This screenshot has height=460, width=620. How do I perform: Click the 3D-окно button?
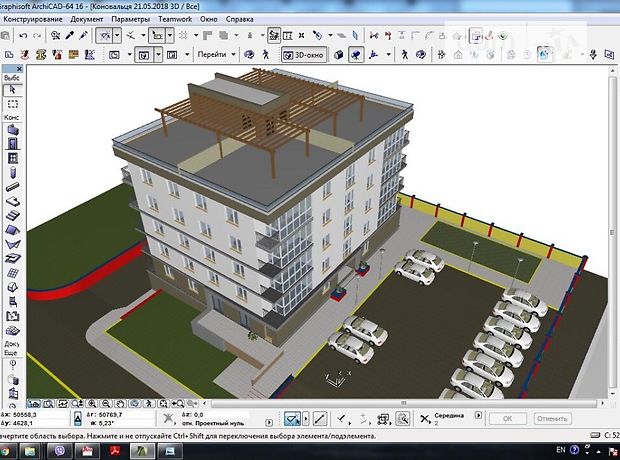[304, 55]
